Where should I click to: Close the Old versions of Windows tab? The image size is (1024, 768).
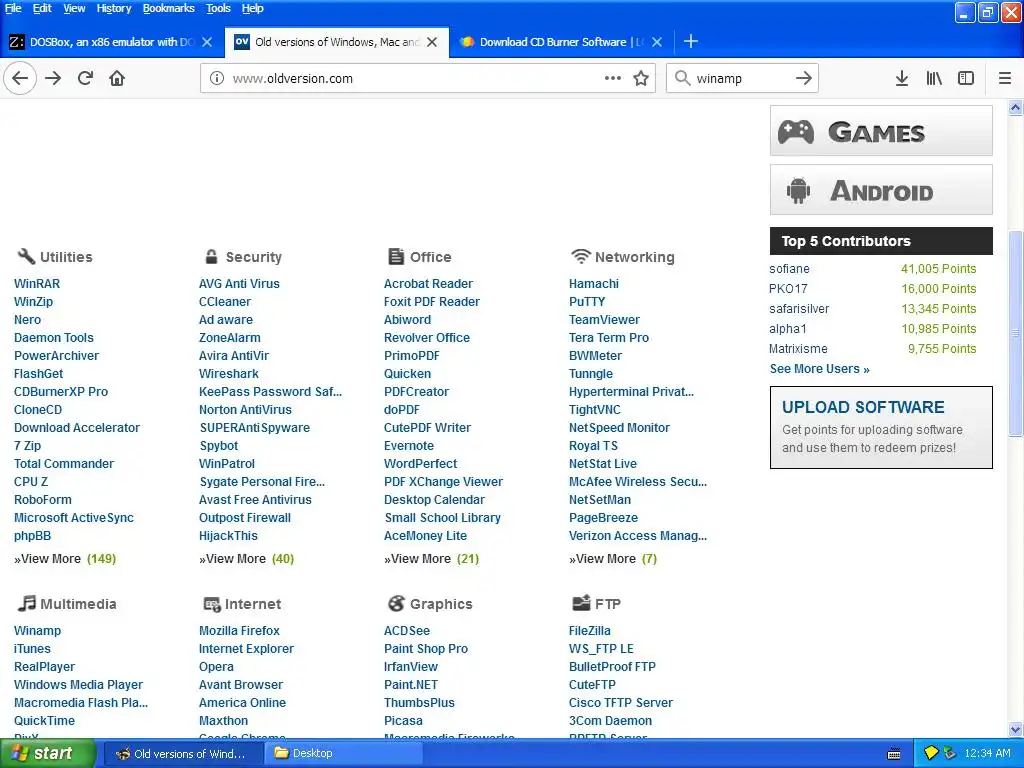point(432,42)
